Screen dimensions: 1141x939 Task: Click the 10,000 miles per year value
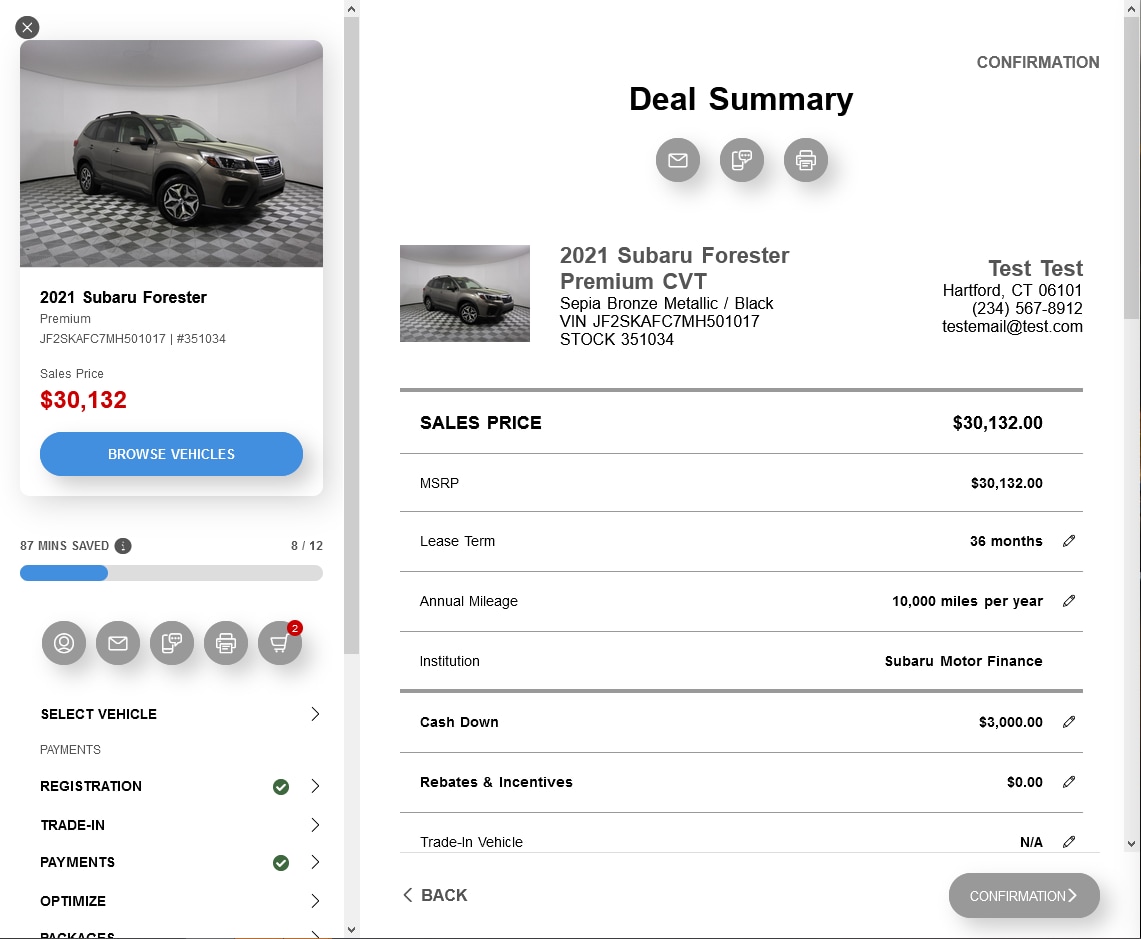coord(967,601)
